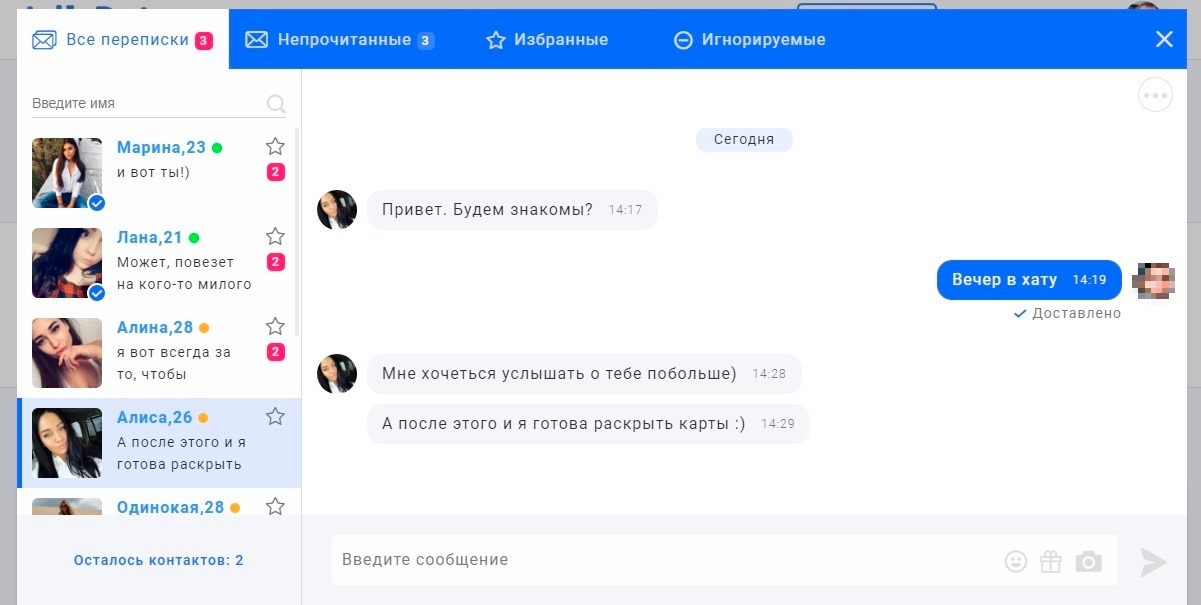Open the Игнорируемые tab

(749, 40)
